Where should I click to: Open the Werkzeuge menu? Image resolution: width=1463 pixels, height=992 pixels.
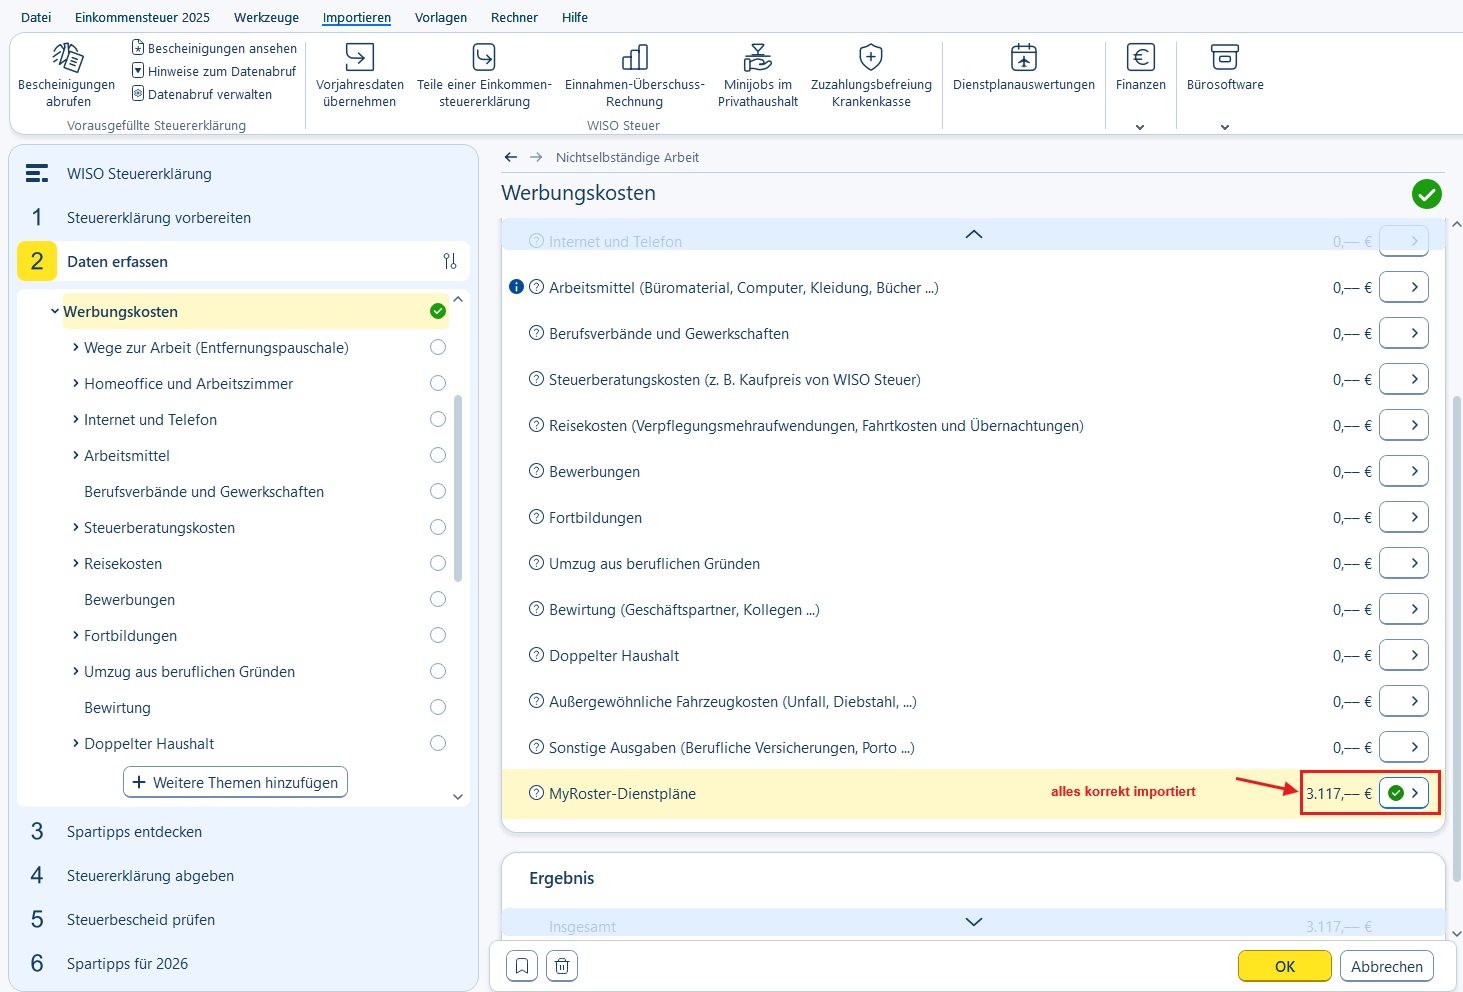[x=266, y=17]
